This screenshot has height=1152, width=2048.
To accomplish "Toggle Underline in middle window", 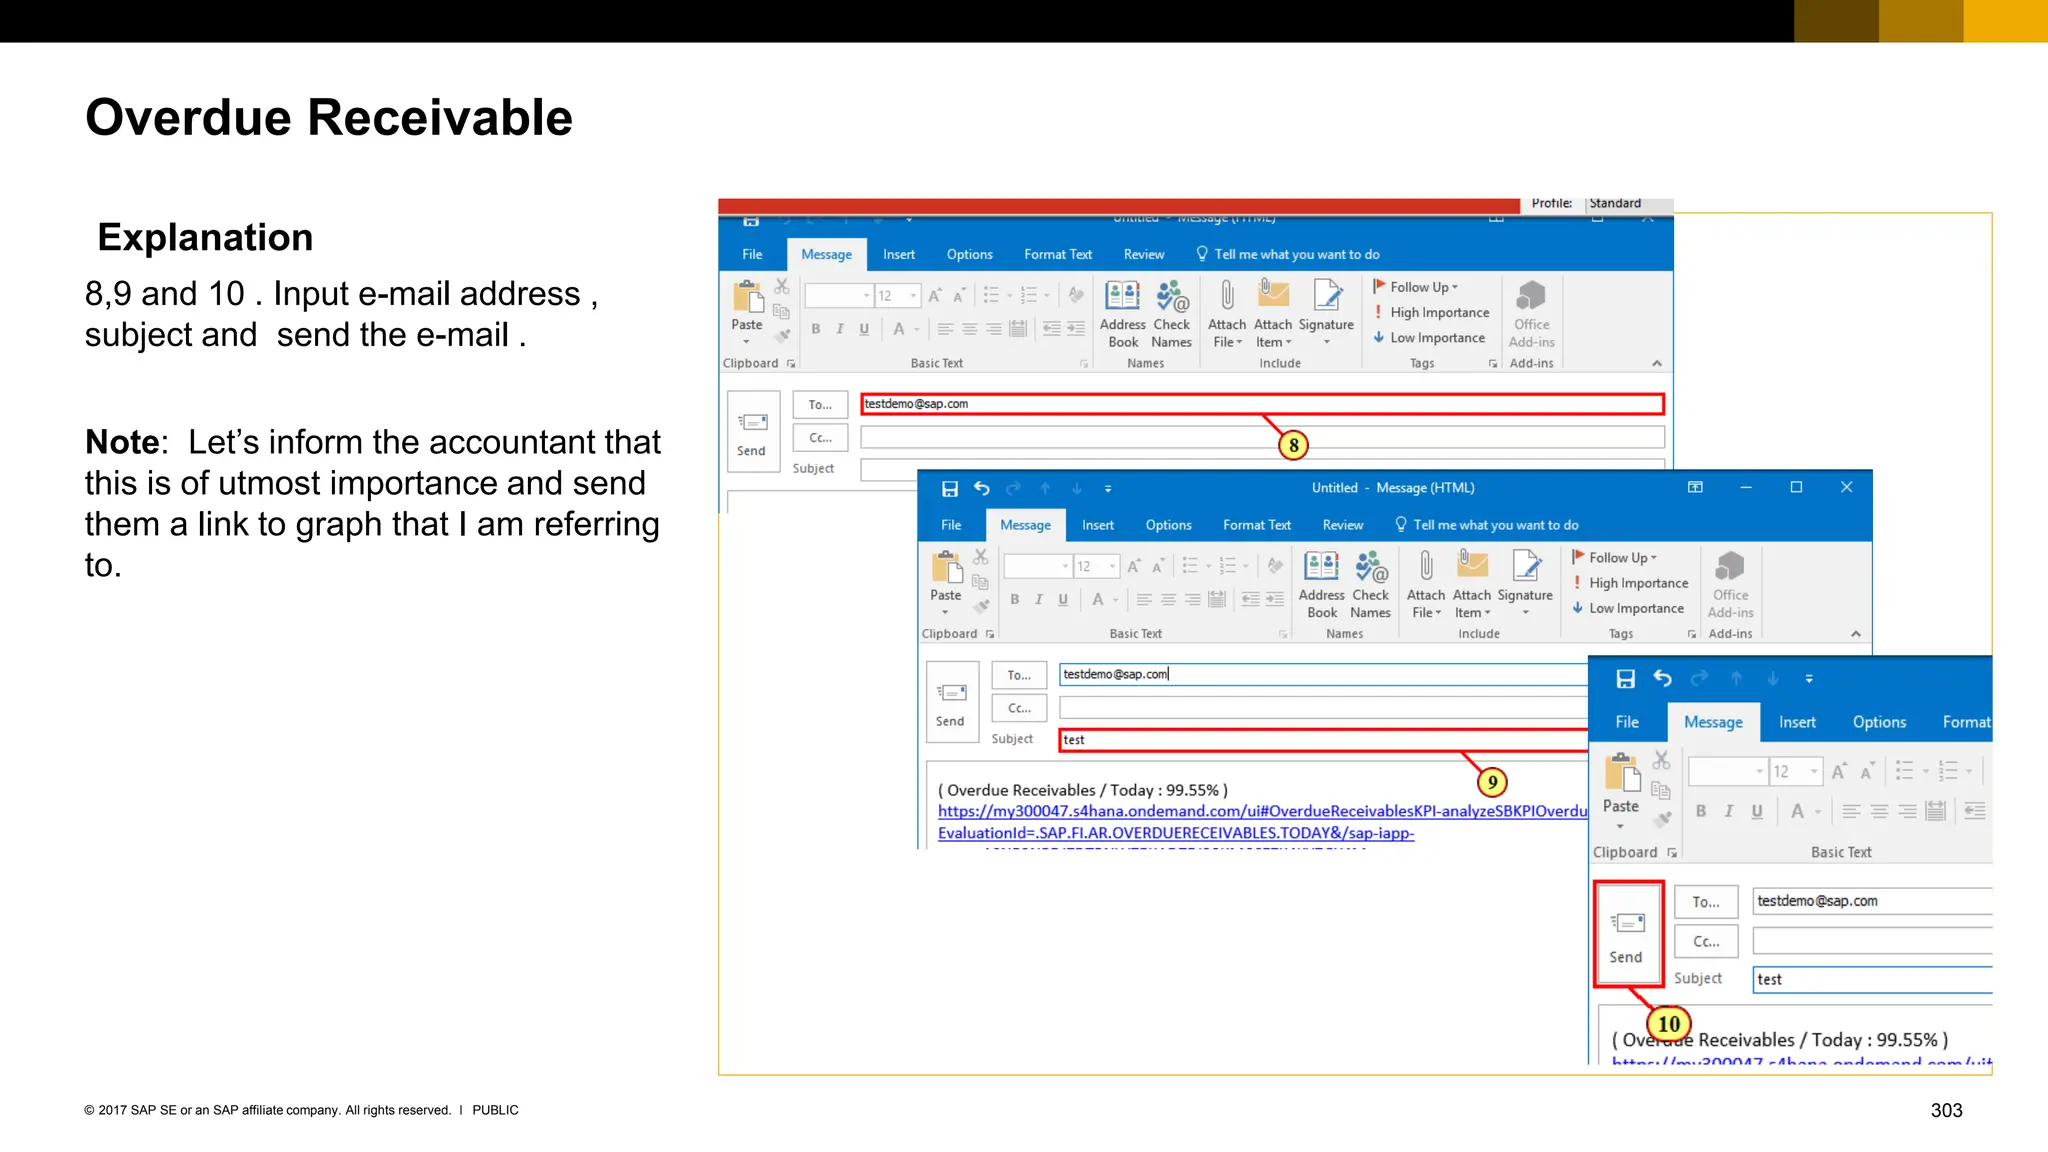I will pos(1063,599).
